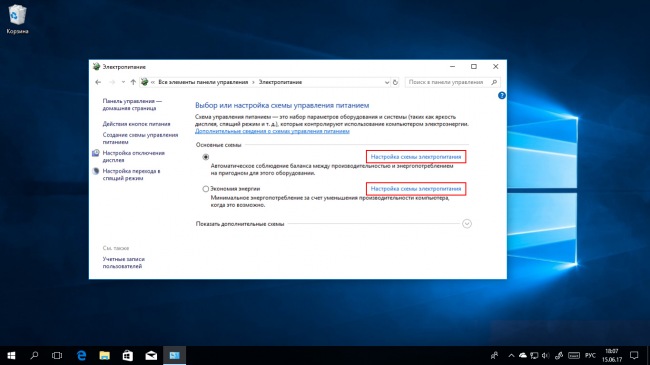The width and height of the screenshot is (650, 365).
Task: Open plan settings link for "Экономия энергии"
Action: click(416, 189)
